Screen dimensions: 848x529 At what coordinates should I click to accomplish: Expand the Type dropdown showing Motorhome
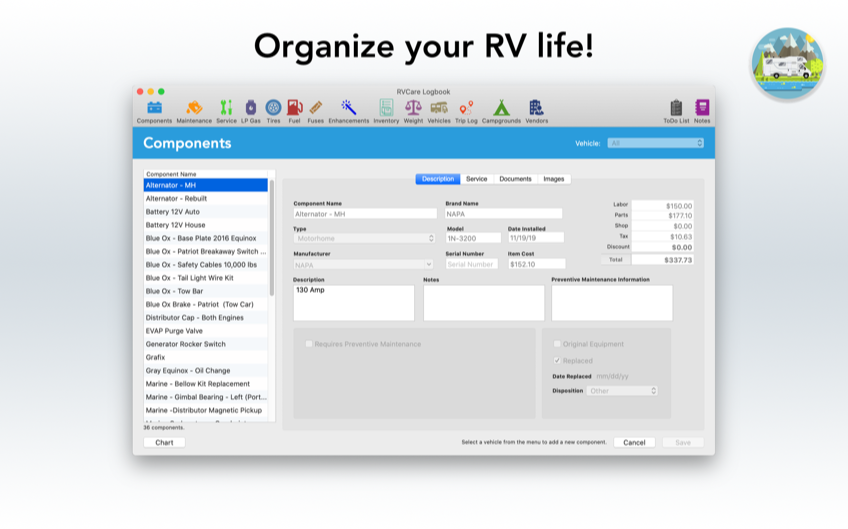[364, 238]
